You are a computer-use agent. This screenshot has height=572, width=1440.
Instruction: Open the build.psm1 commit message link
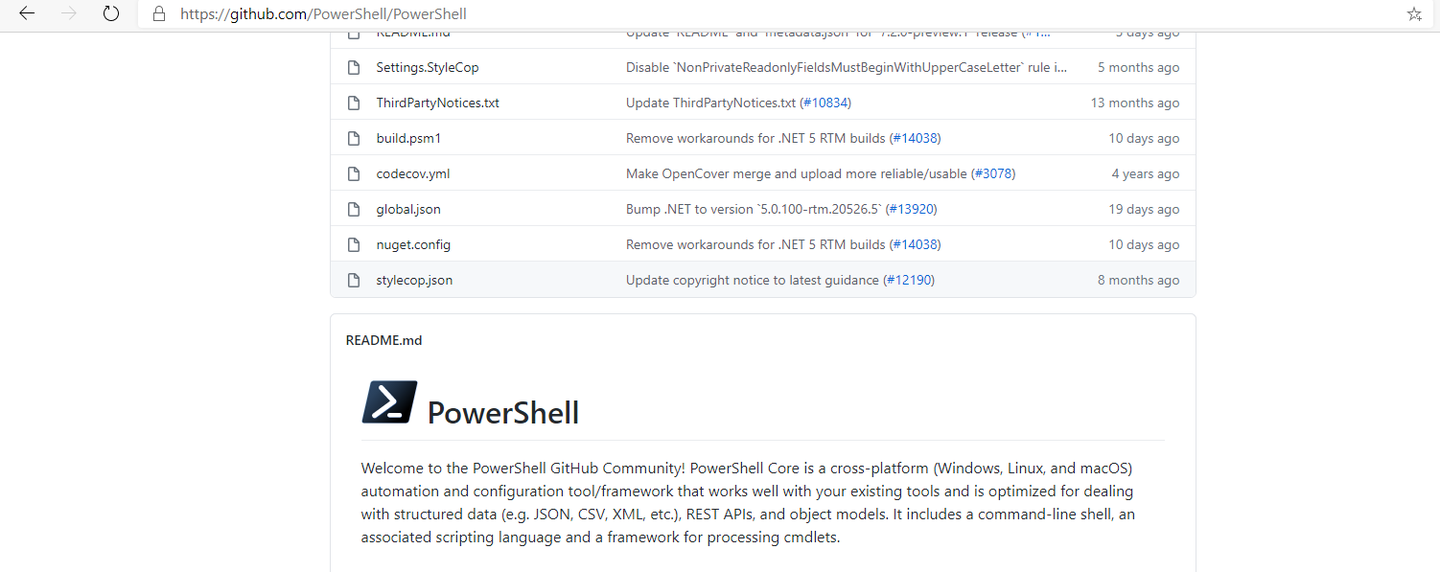[755, 139]
